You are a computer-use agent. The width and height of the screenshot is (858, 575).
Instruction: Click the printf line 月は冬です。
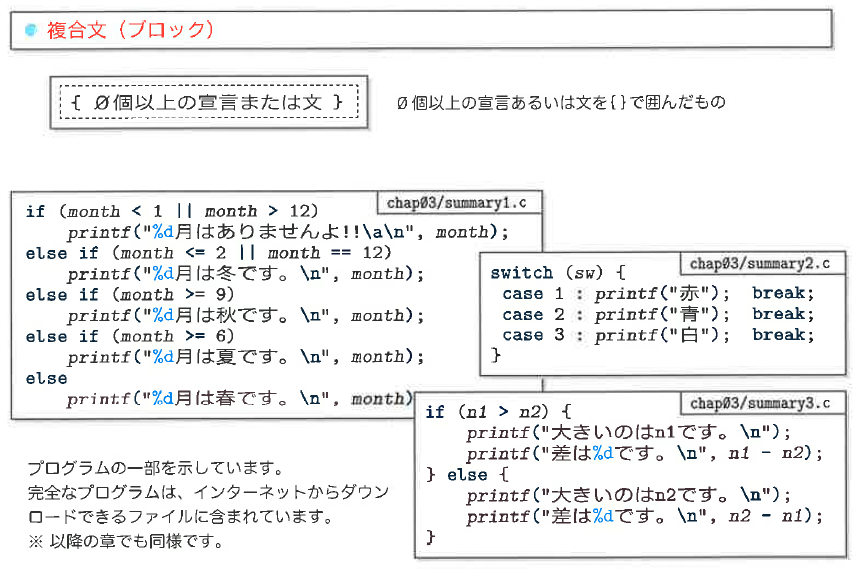click(x=246, y=274)
